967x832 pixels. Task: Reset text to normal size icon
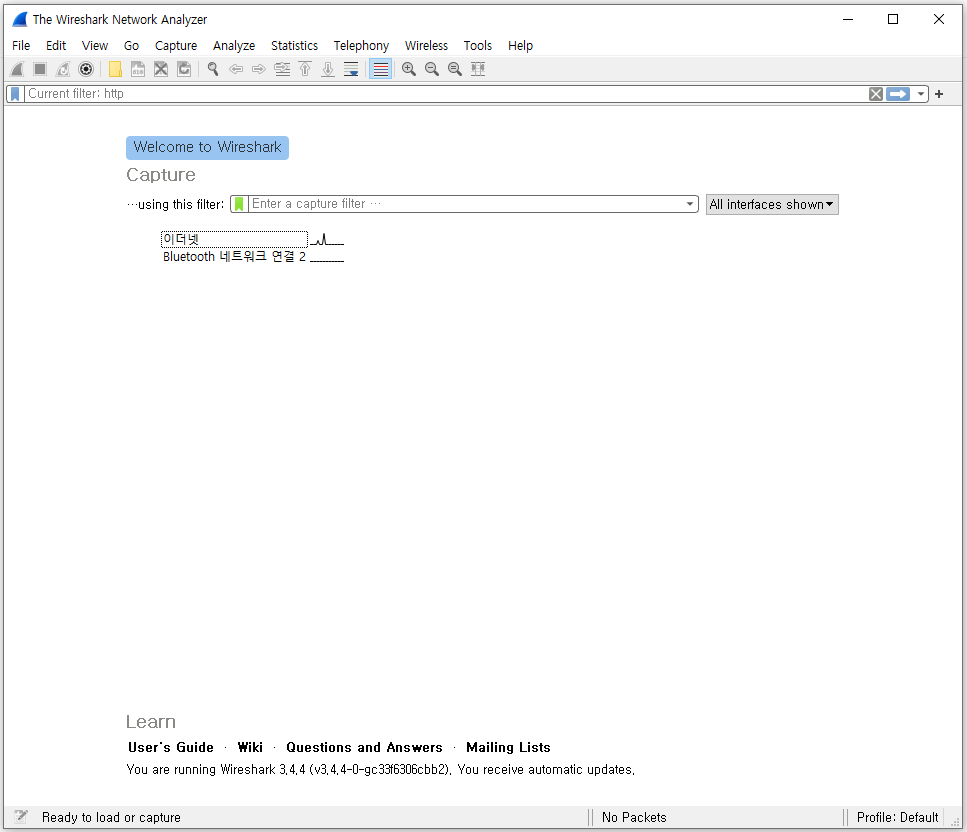pyautogui.click(x=455, y=69)
